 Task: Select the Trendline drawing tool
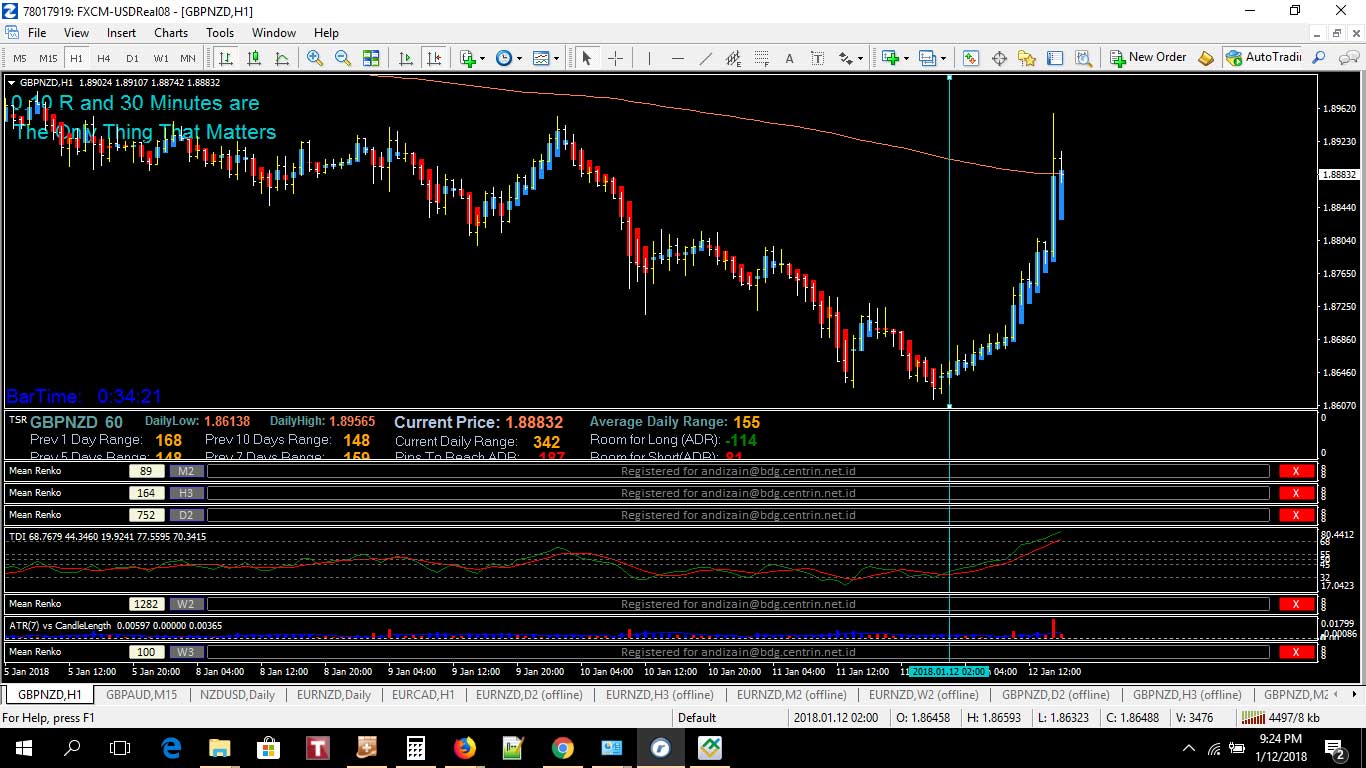point(706,58)
